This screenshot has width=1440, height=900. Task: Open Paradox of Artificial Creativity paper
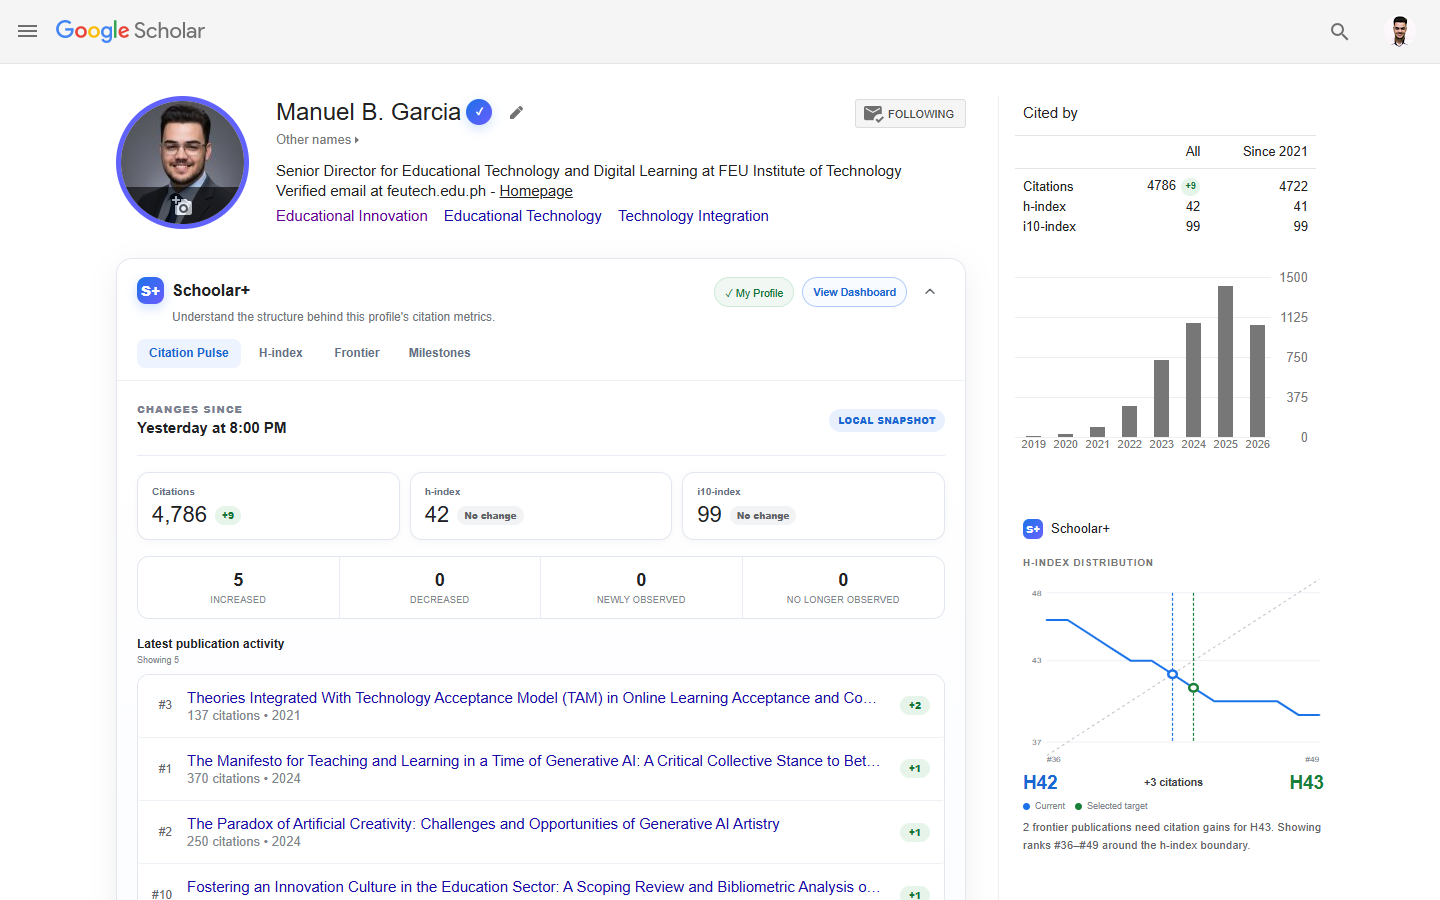[x=483, y=824]
